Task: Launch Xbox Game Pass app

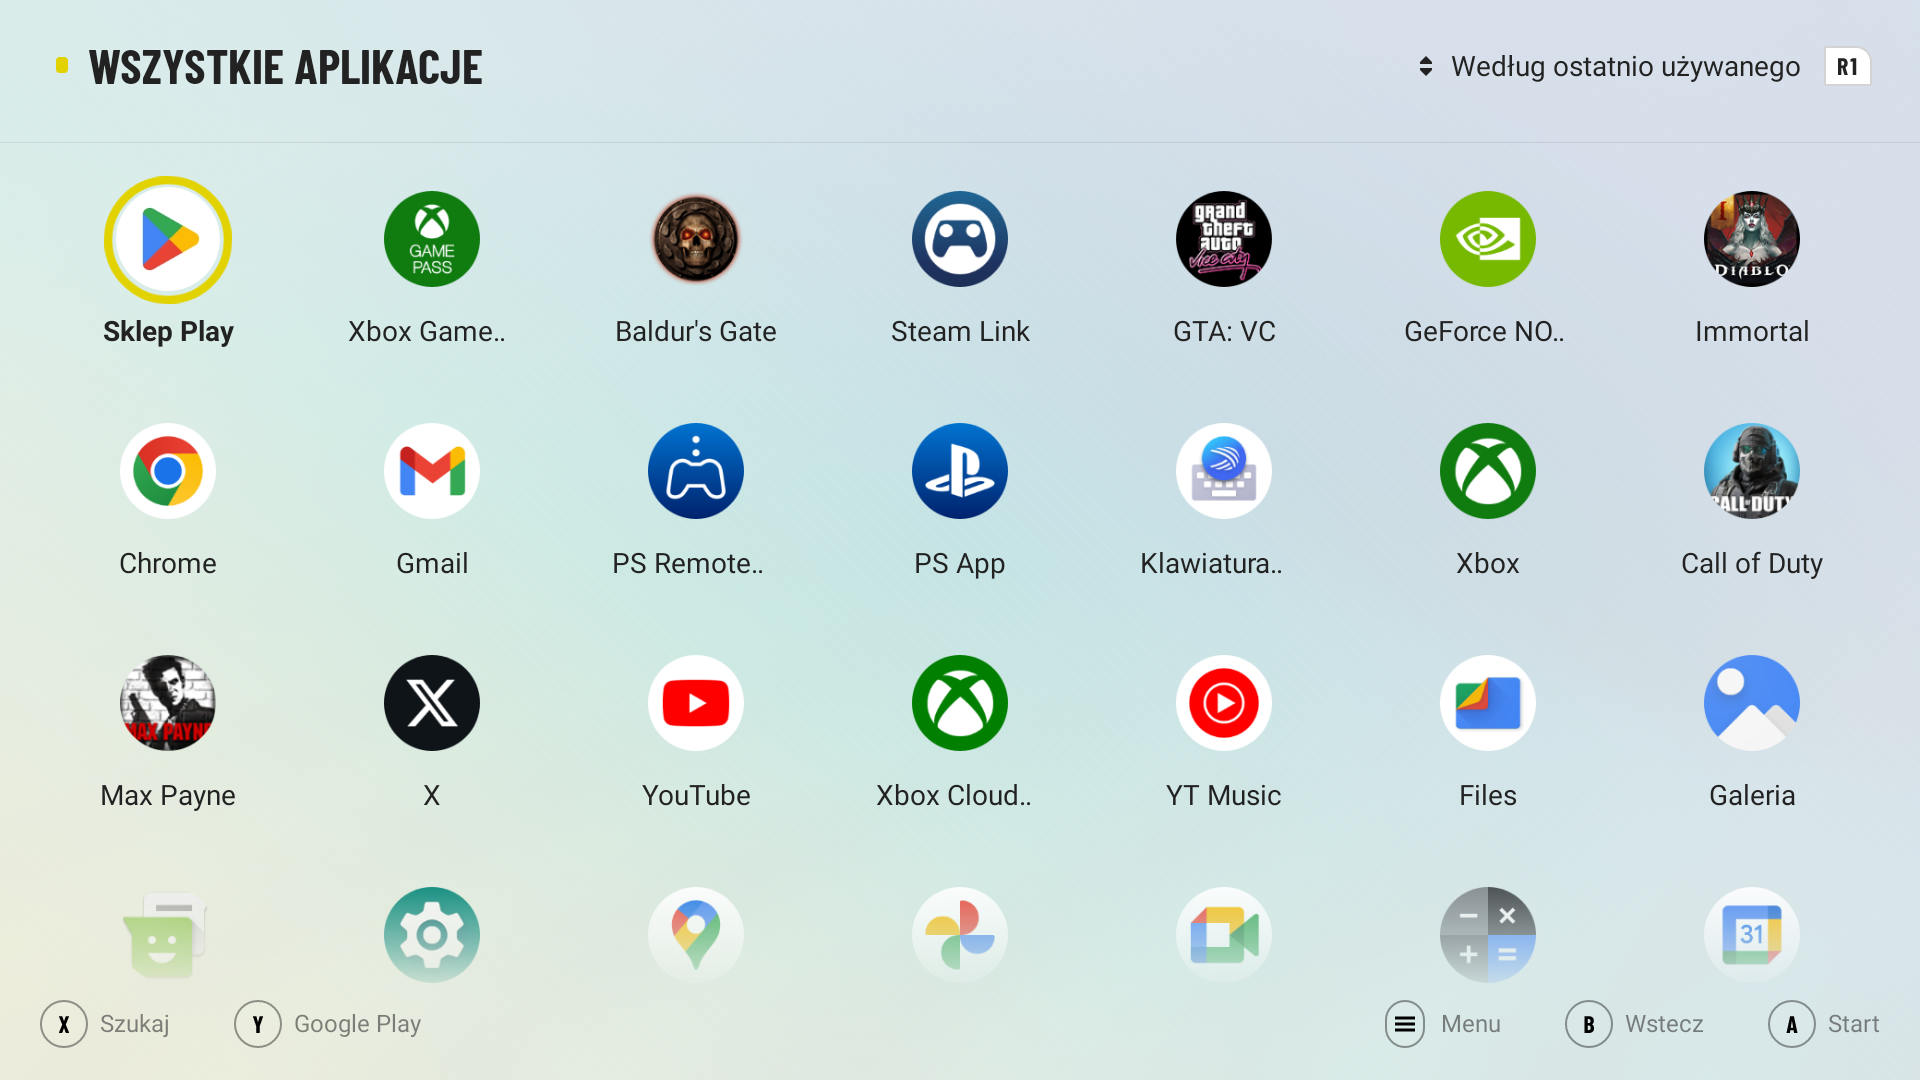Action: tap(432, 240)
